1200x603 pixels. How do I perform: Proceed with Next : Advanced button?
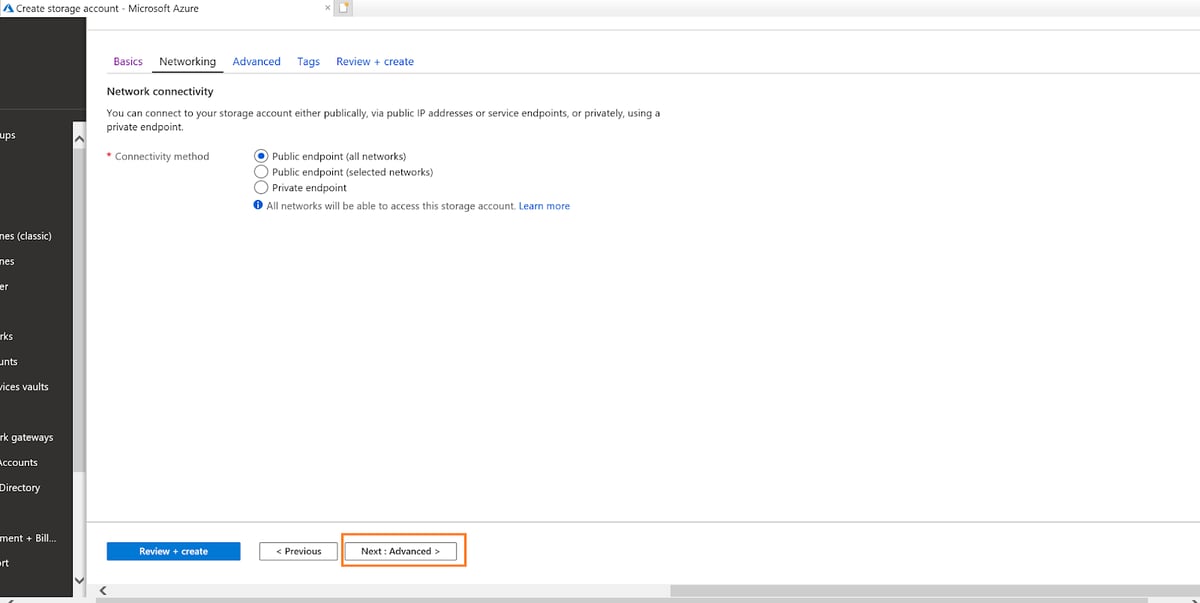click(x=400, y=551)
